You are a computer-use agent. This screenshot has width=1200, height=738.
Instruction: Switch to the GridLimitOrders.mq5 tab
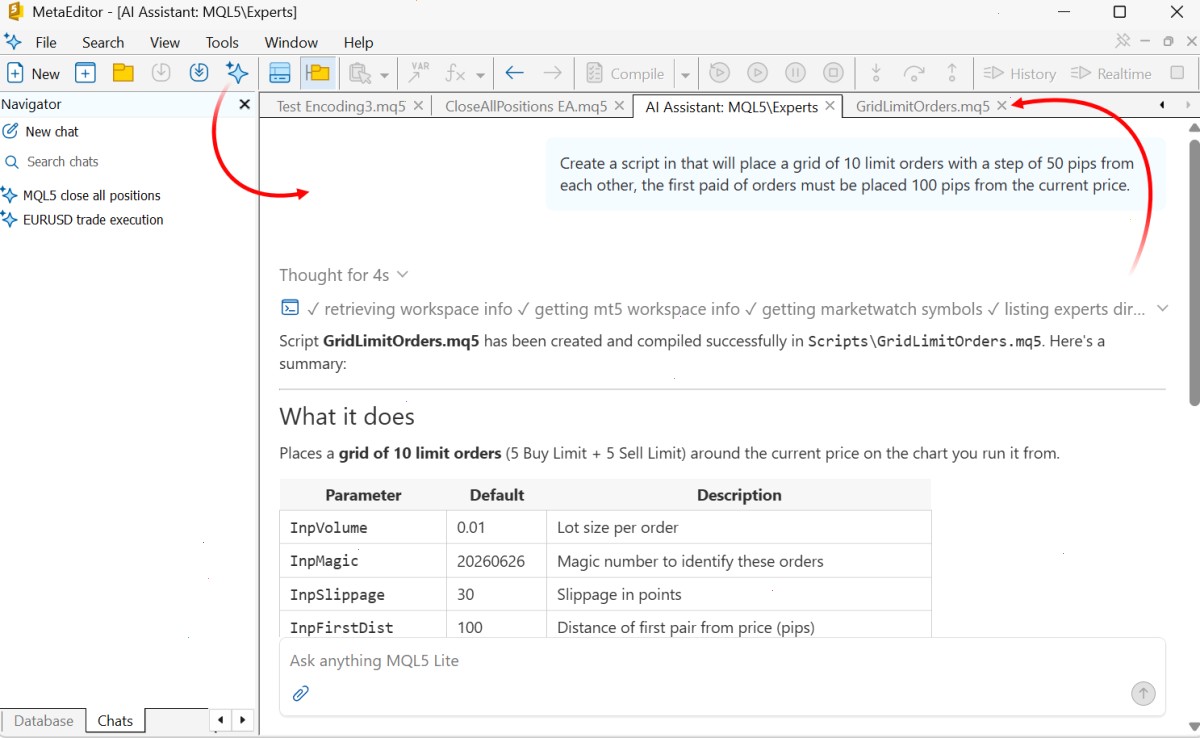923,106
